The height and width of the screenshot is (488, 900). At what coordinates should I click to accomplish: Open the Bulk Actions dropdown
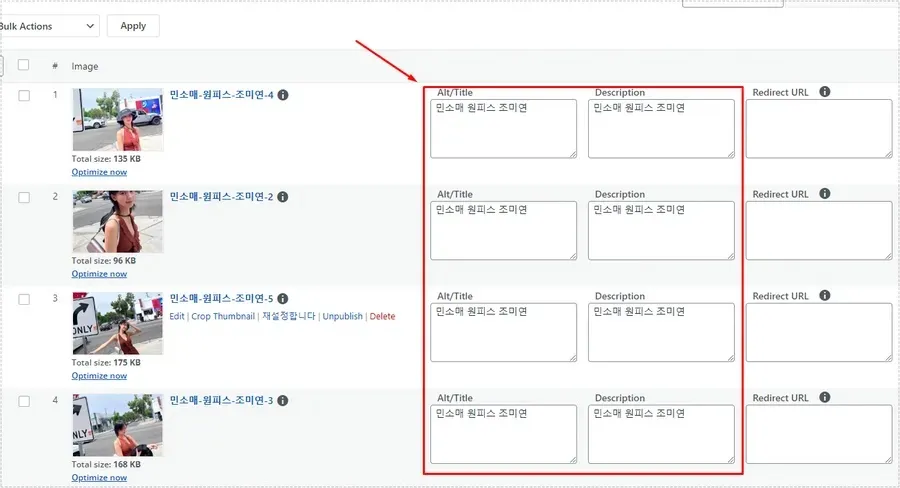point(49,26)
